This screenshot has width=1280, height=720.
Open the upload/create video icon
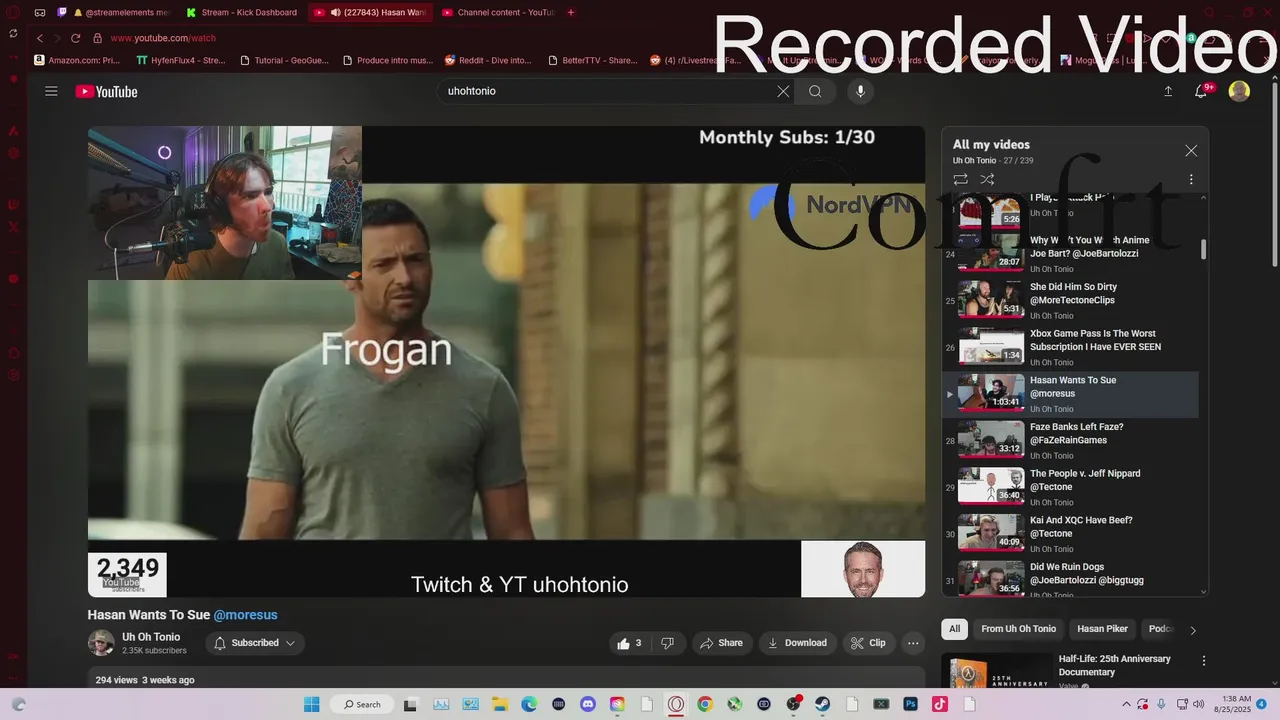(x=1168, y=91)
